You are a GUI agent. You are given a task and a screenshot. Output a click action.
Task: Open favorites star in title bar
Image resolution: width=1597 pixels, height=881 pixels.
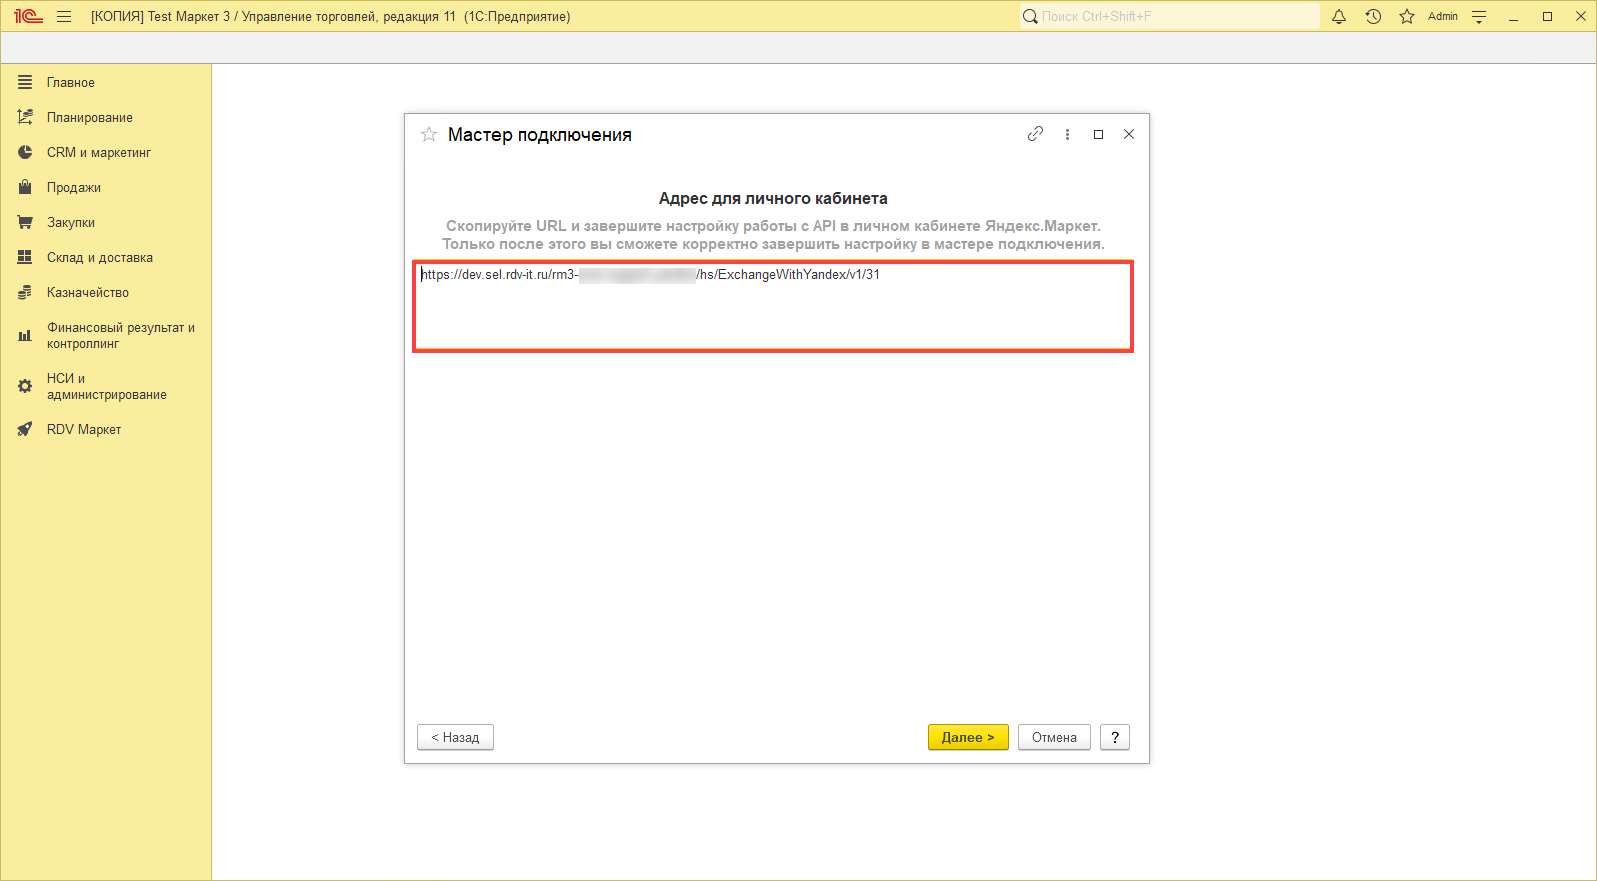[x=1407, y=16]
